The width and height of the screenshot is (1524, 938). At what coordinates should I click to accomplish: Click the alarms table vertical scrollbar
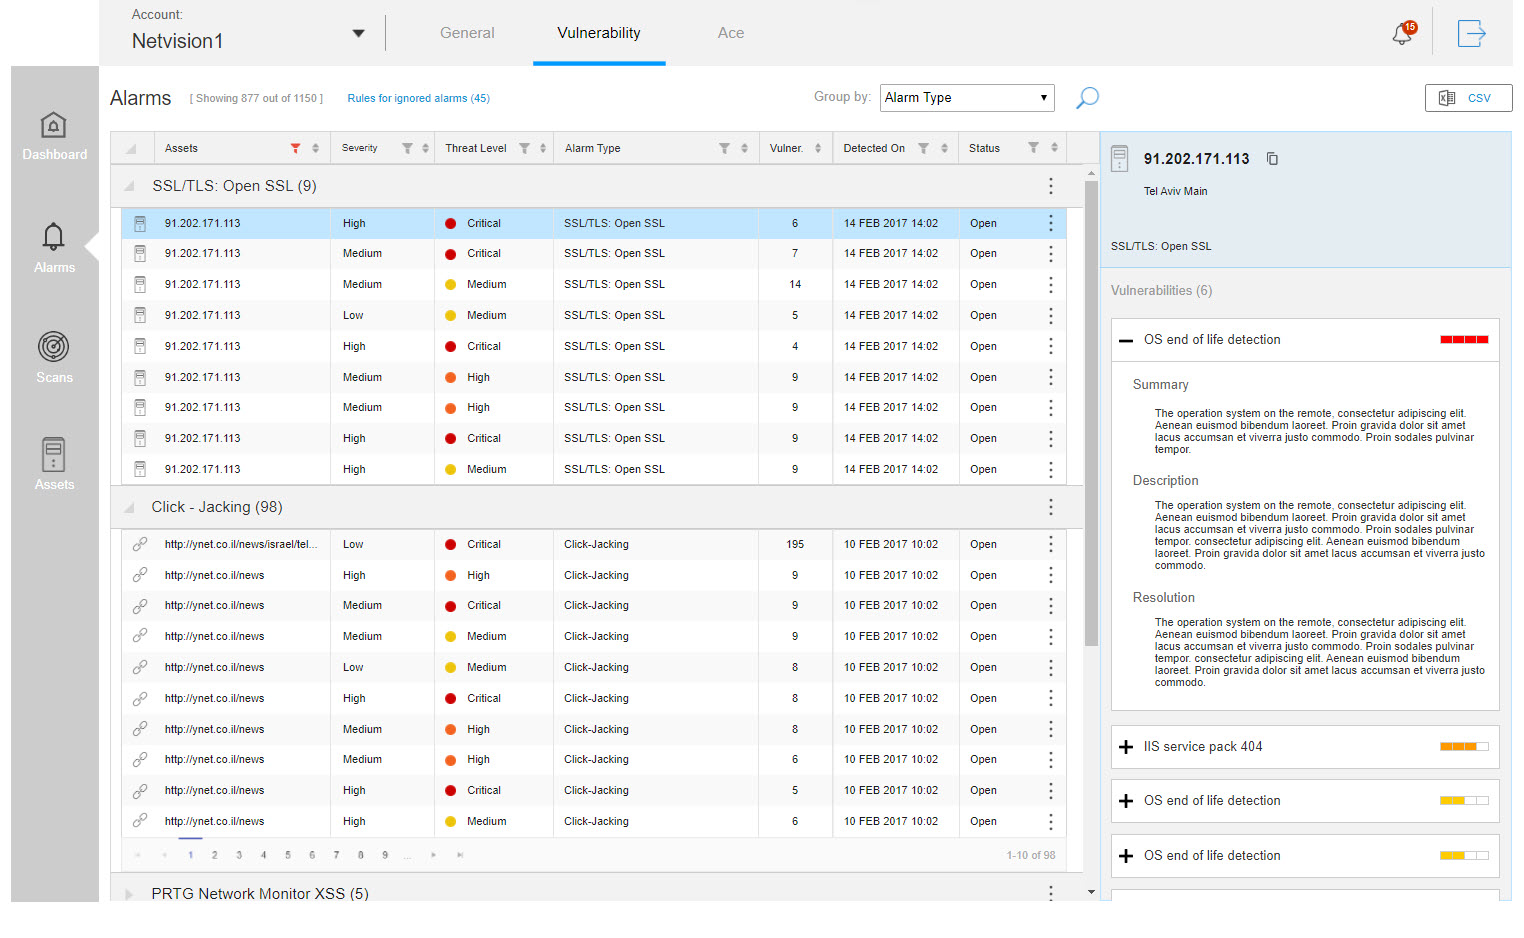tap(1091, 413)
